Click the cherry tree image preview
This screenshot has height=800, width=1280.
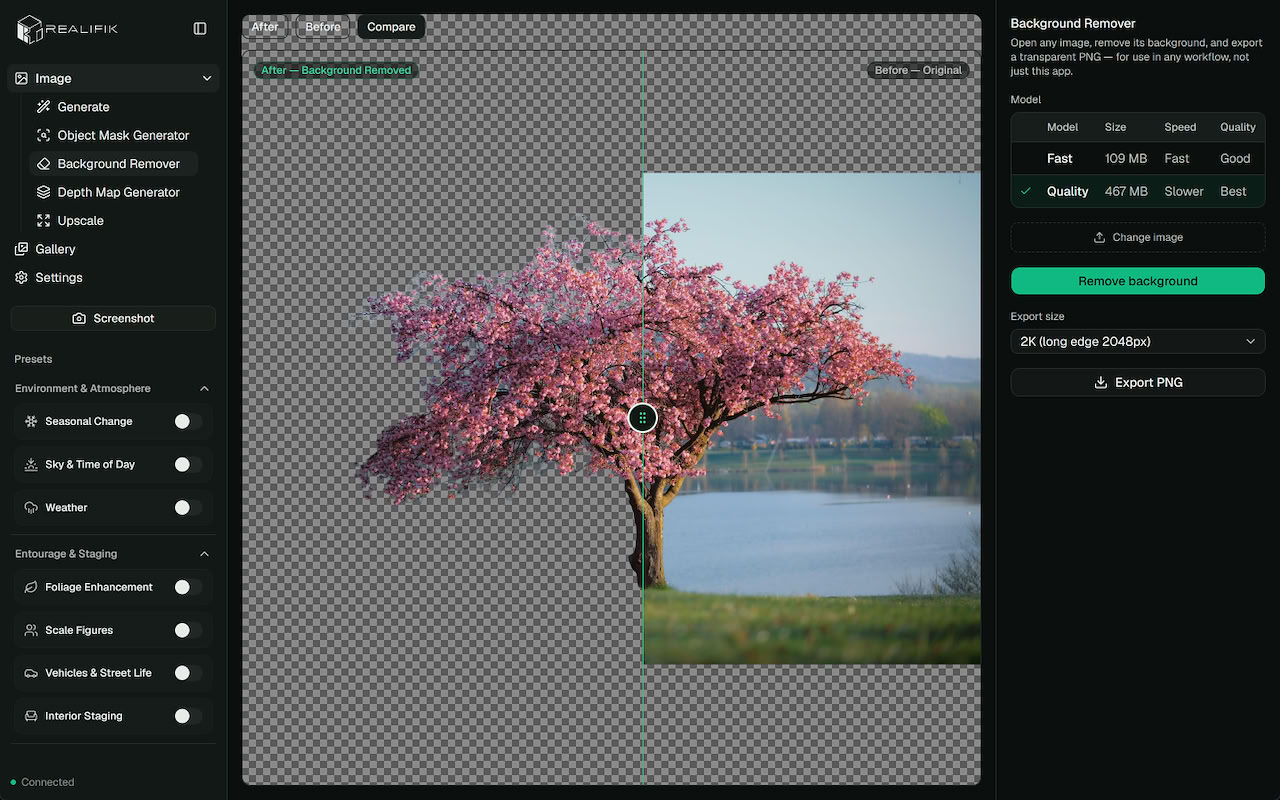click(611, 418)
